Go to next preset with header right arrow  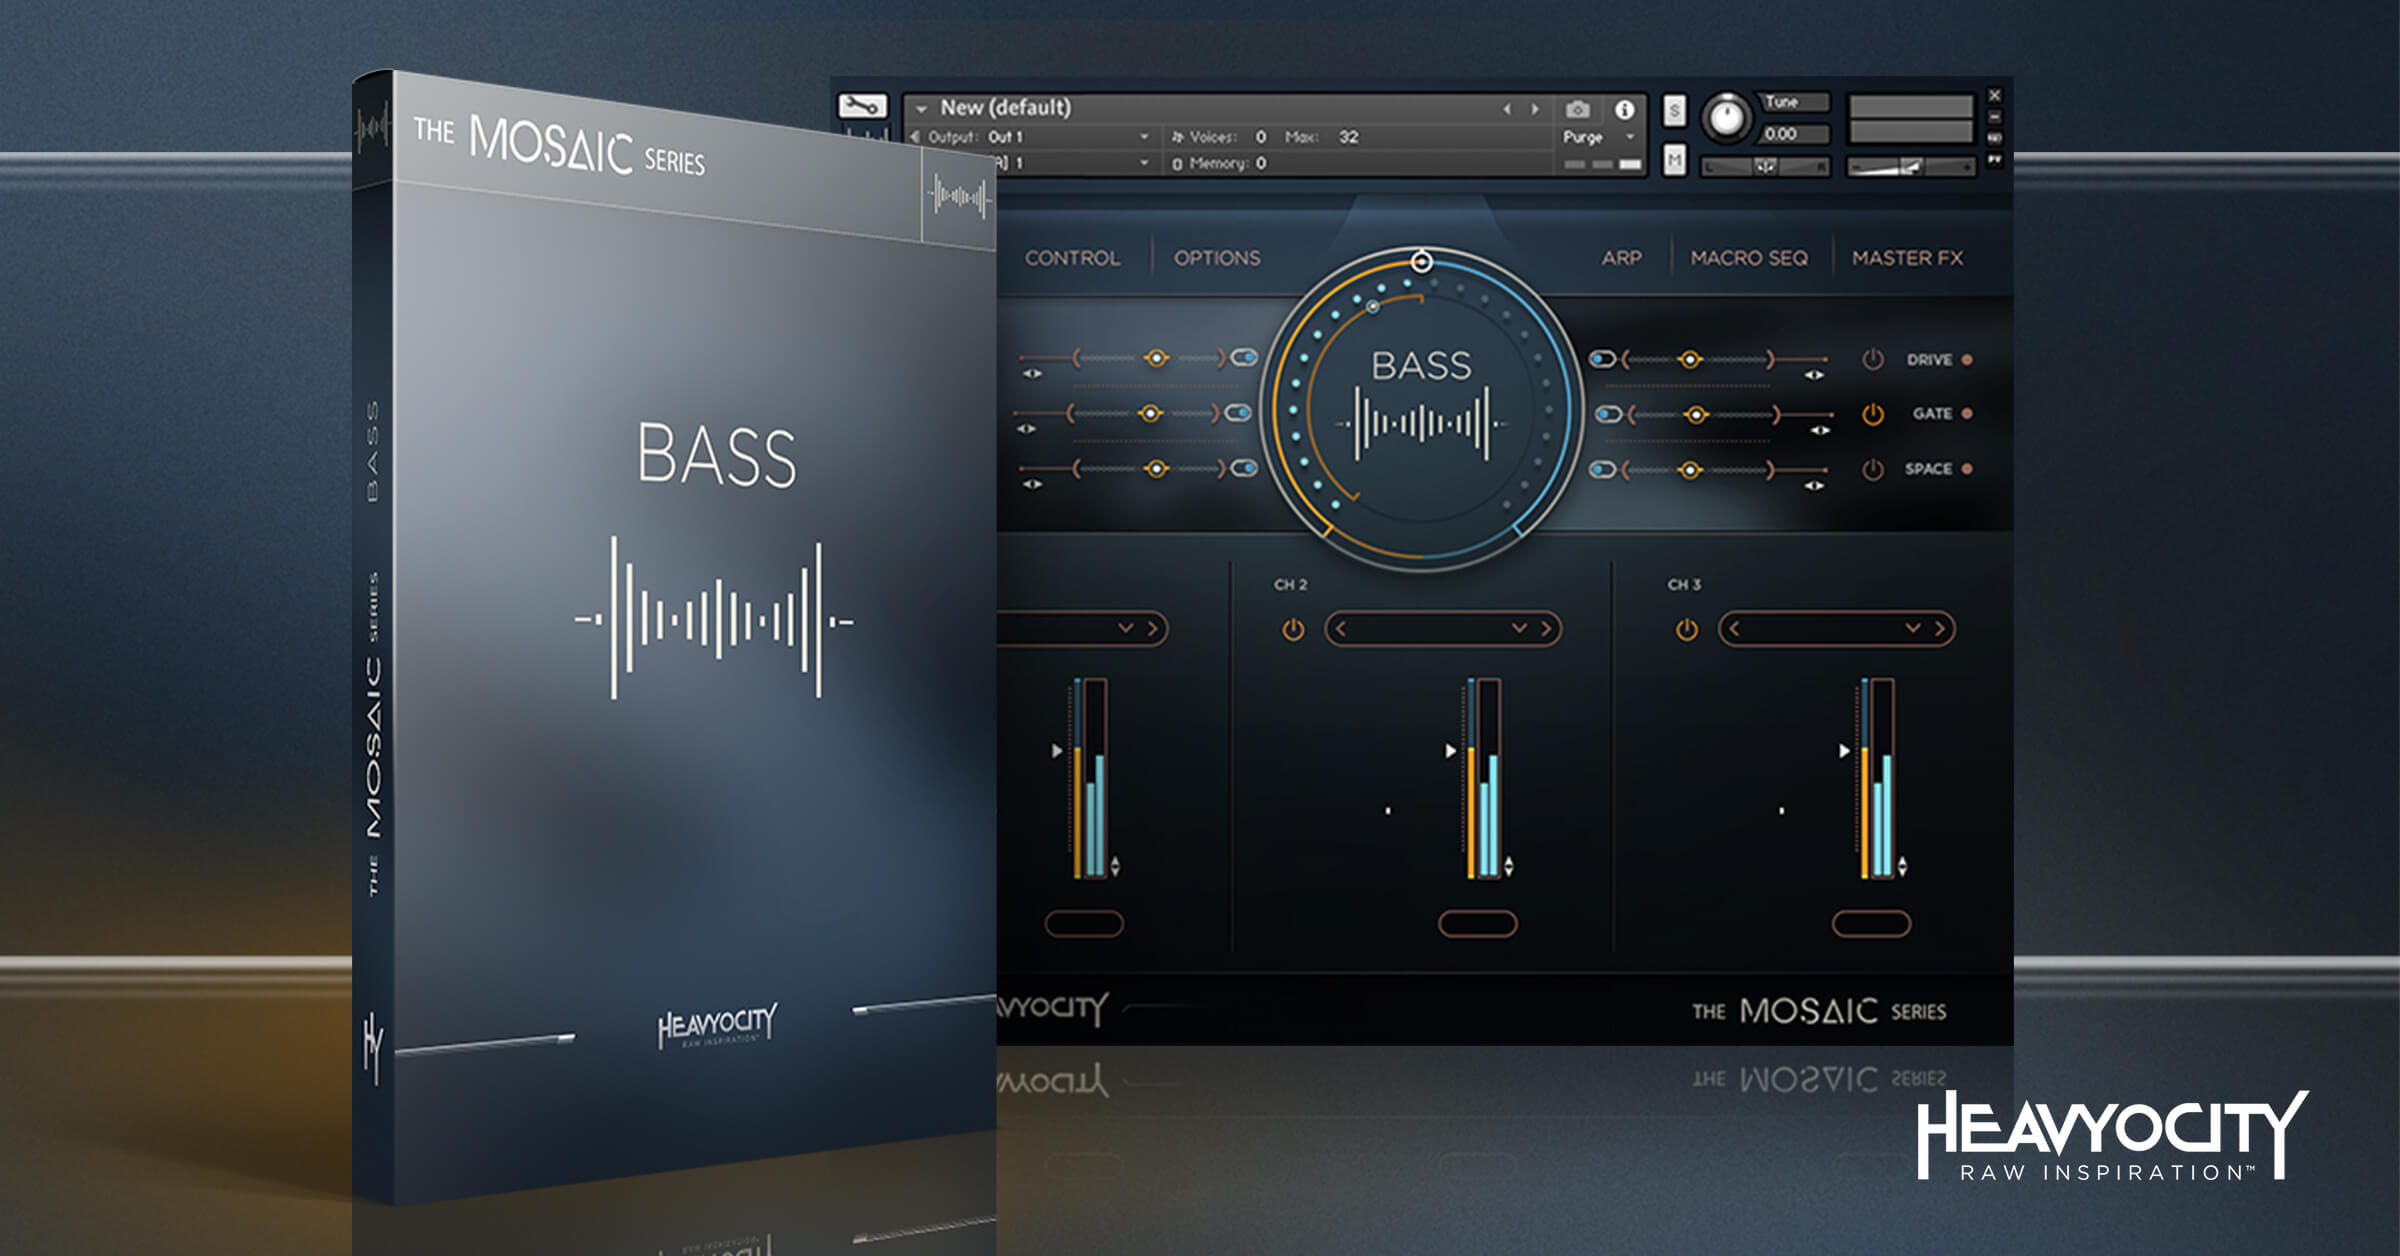[1535, 109]
